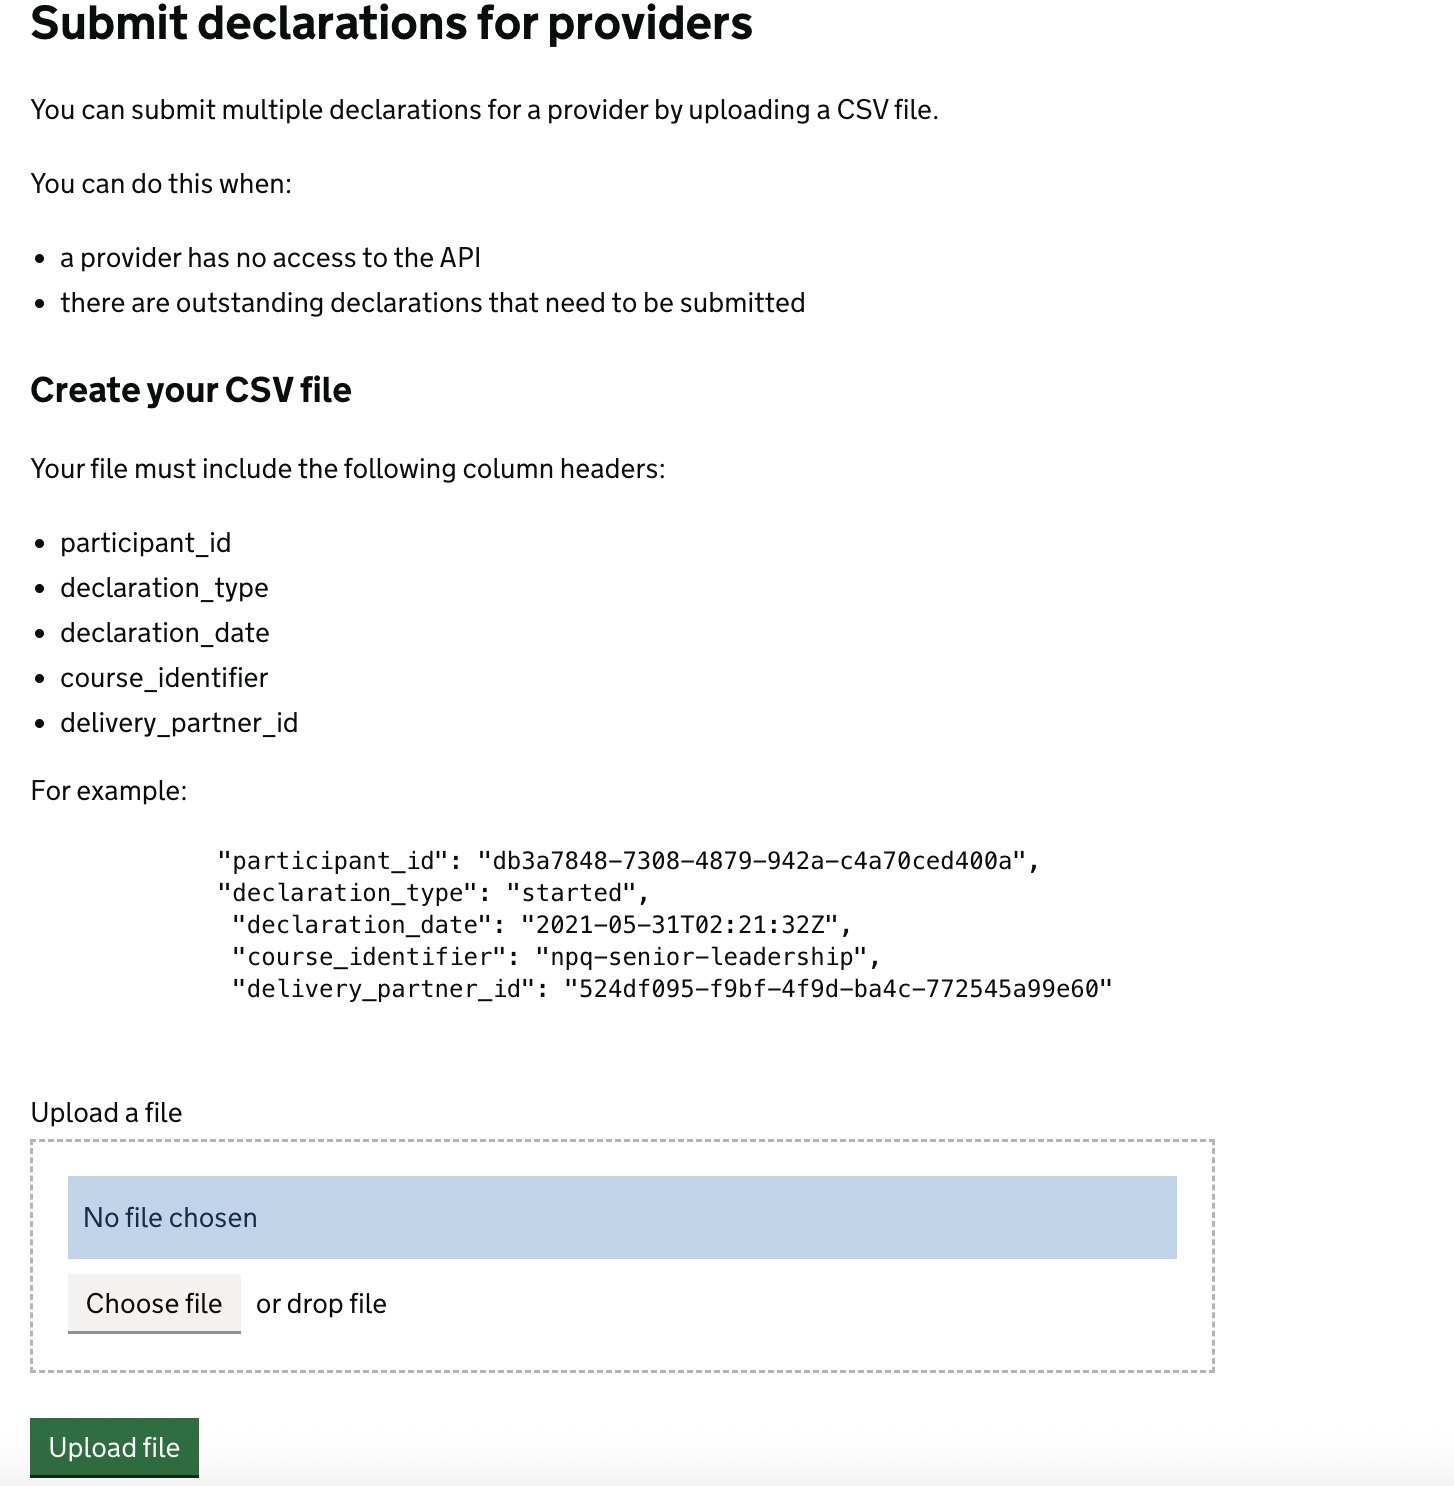Select the participant_id list item
The image size is (1454, 1486).
(146, 542)
